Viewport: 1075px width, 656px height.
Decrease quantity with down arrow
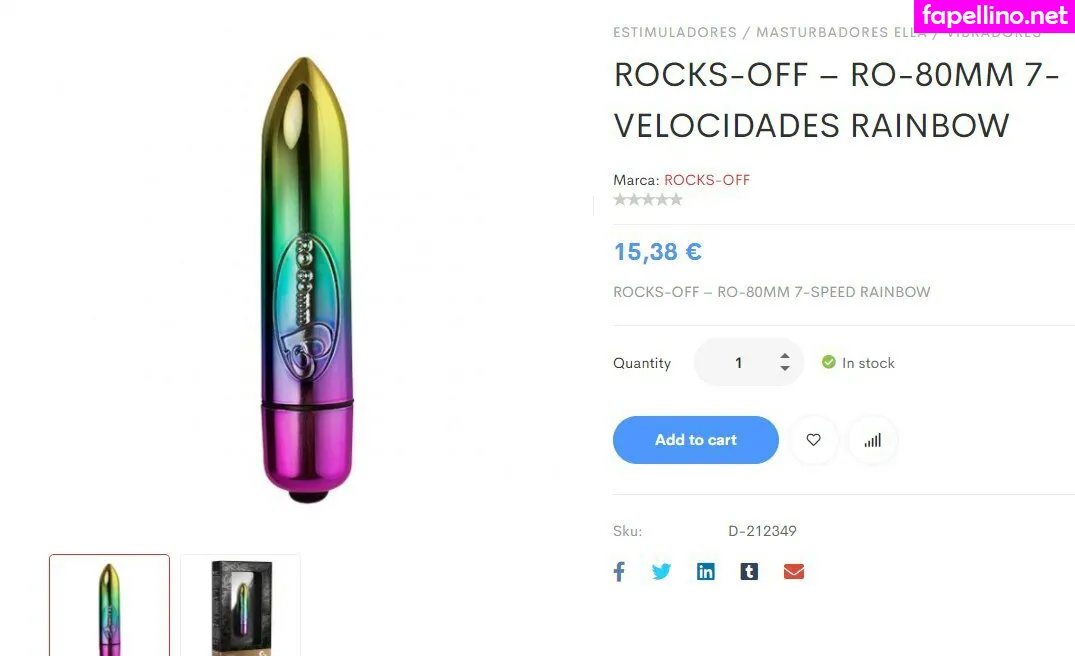pos(785,368)
